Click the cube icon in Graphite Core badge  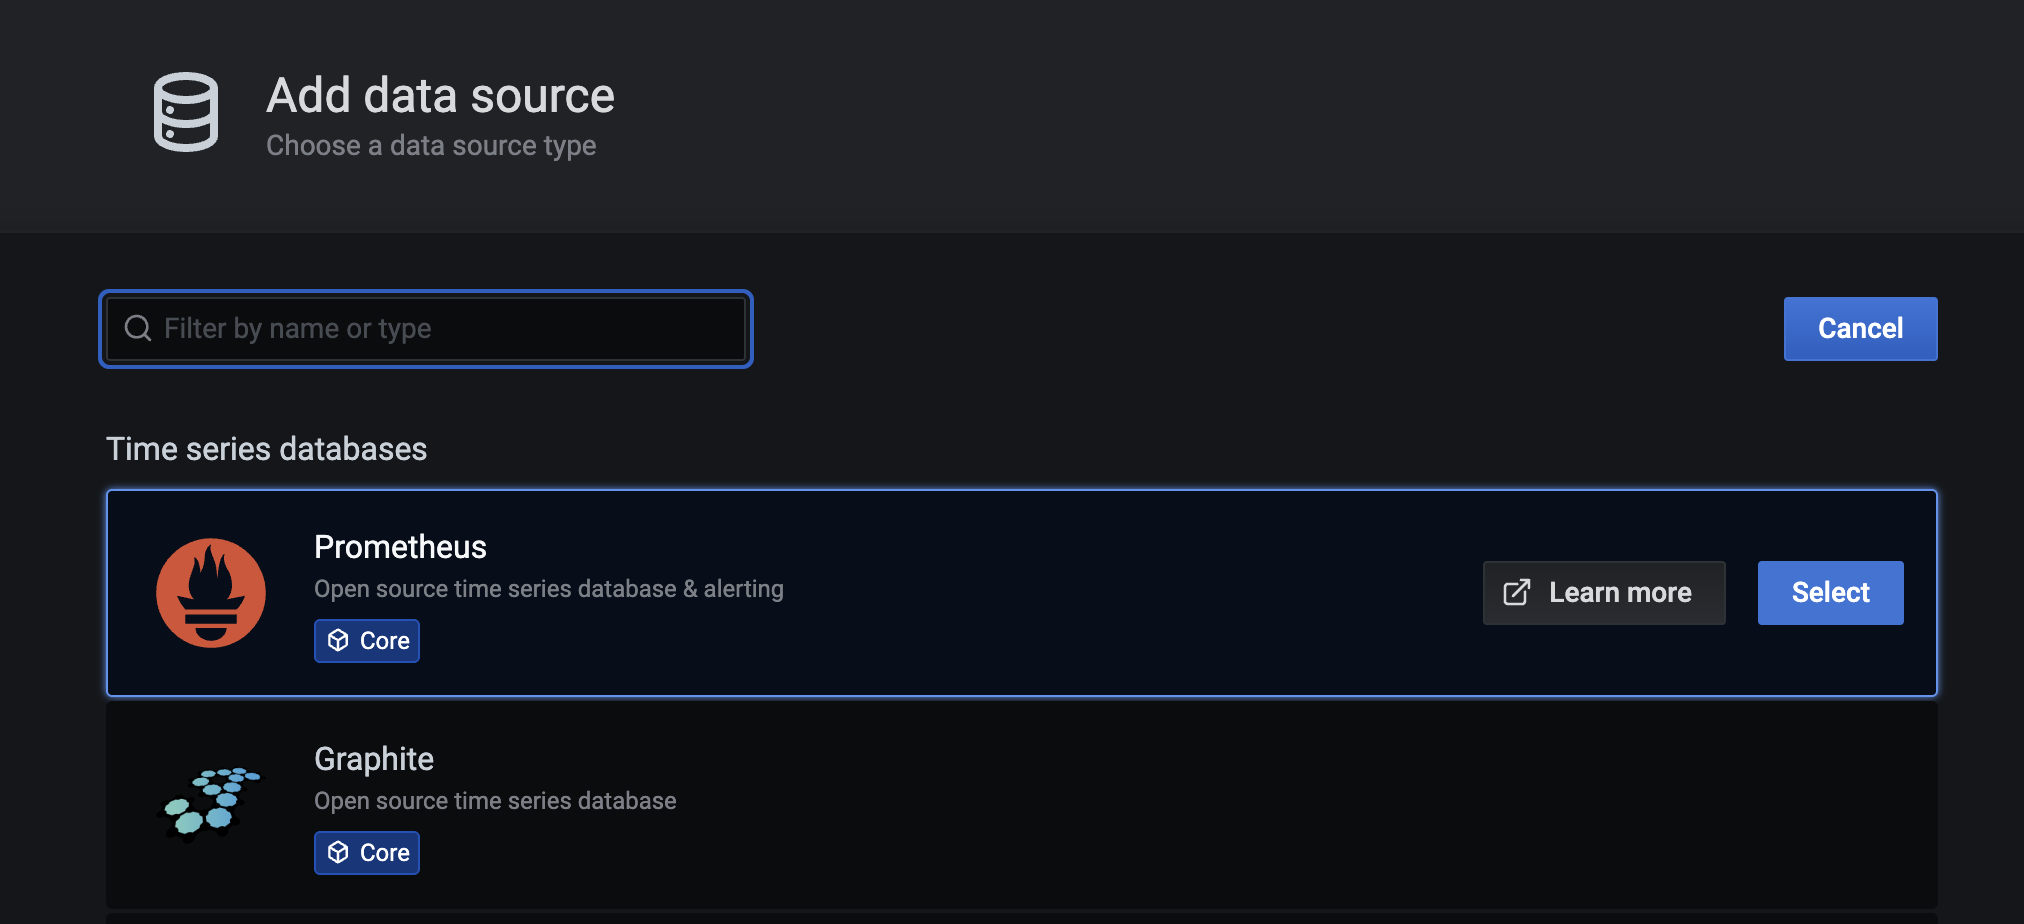(338, 852)
